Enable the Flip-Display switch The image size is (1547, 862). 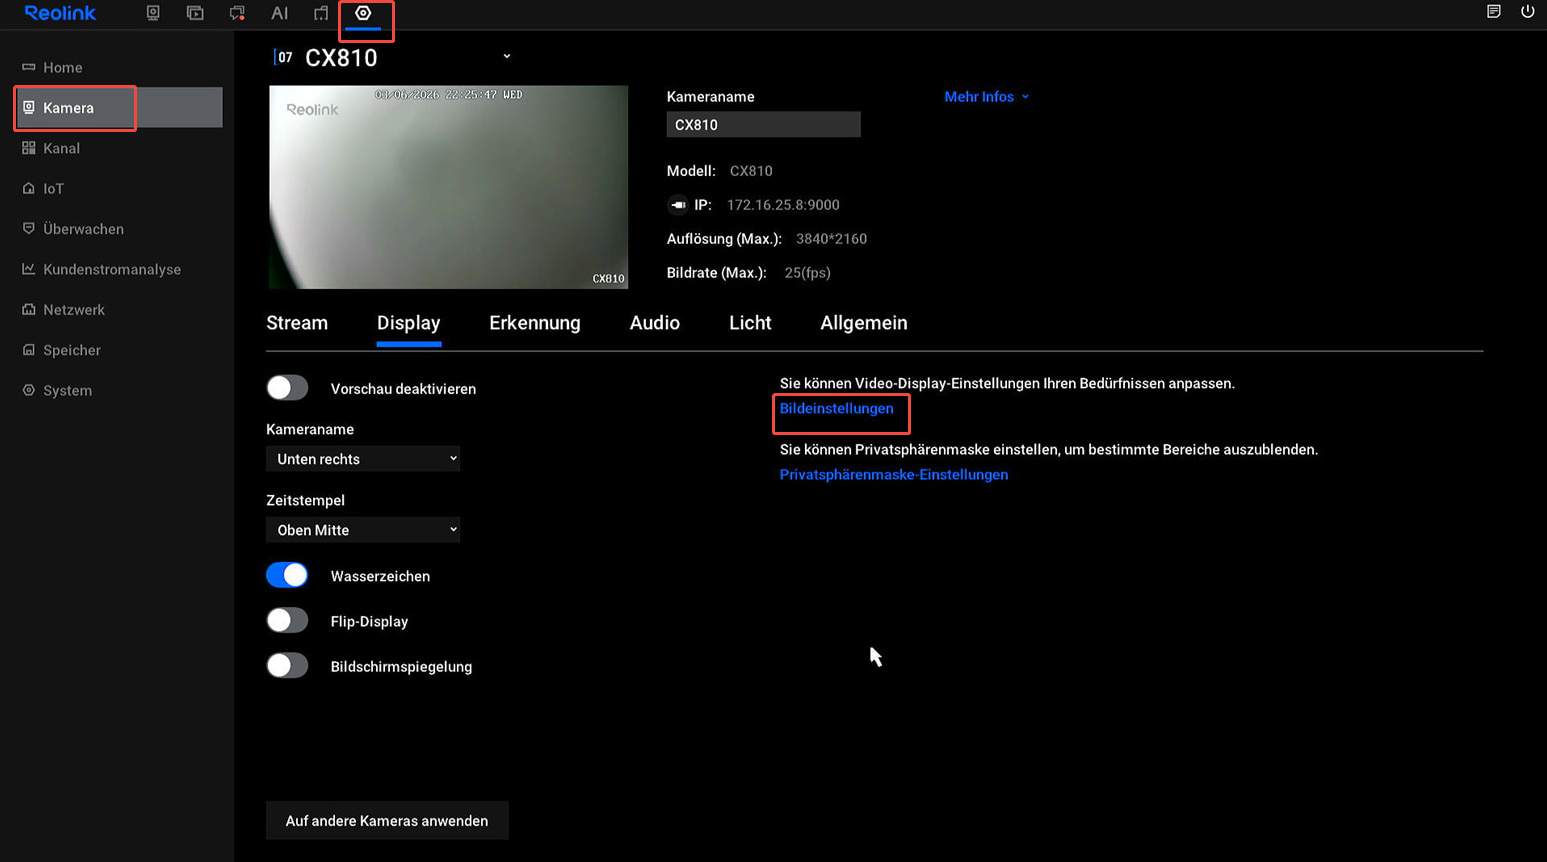pyautogui.click(x=287, y=620)
